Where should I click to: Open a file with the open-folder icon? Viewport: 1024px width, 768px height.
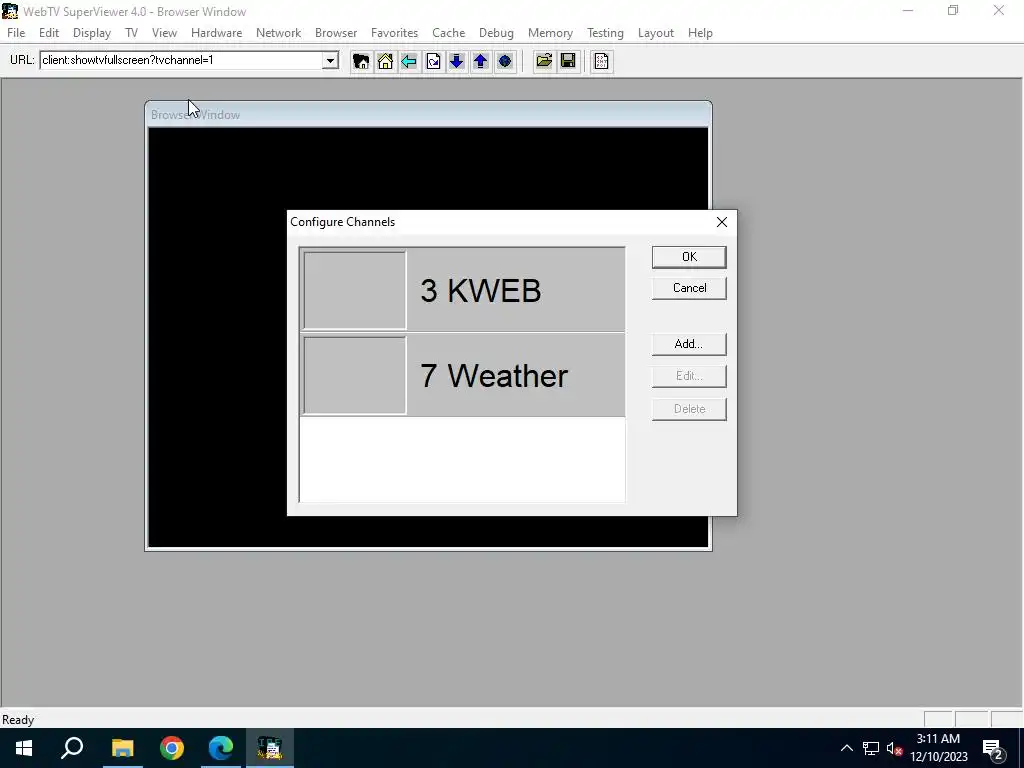544,61
